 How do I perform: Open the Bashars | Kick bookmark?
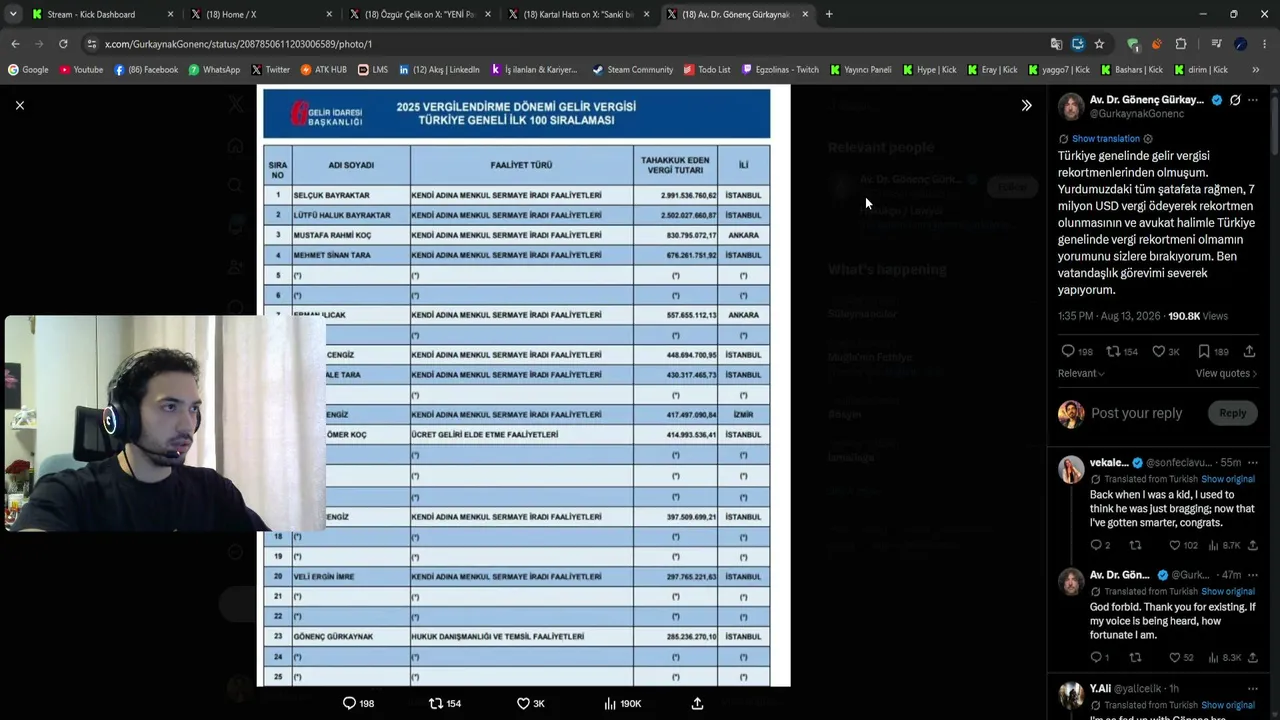click(1132, 70)
